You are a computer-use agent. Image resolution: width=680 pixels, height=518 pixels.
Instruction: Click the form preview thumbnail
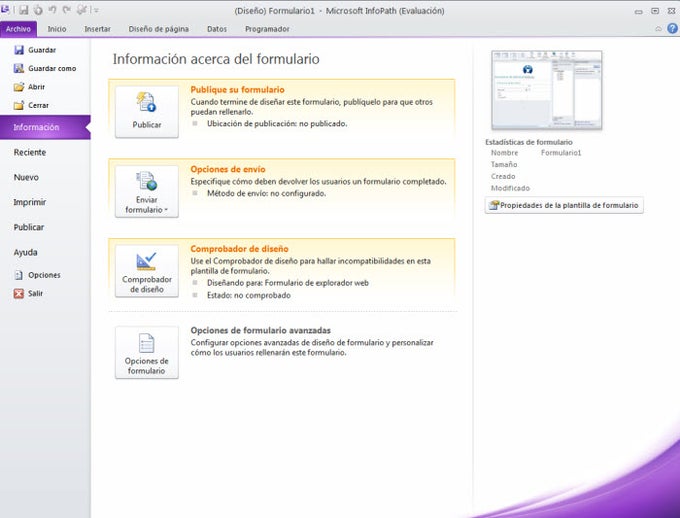tap(546, 90)
